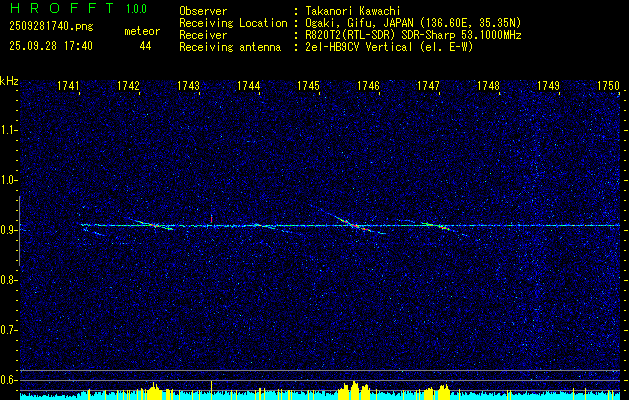Click the 1741 time marker
The image size is (629, 400).
pyautogui.click(x=69, y=87)
